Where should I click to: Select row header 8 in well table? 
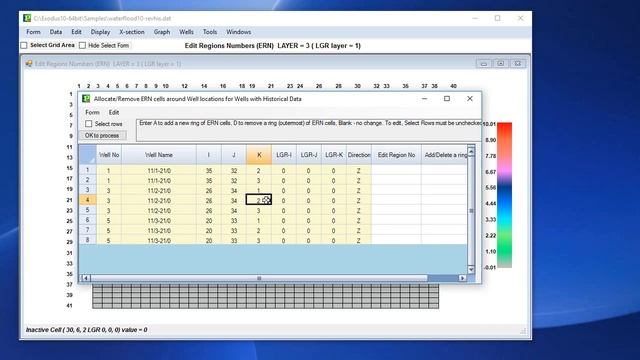[87, 240]
